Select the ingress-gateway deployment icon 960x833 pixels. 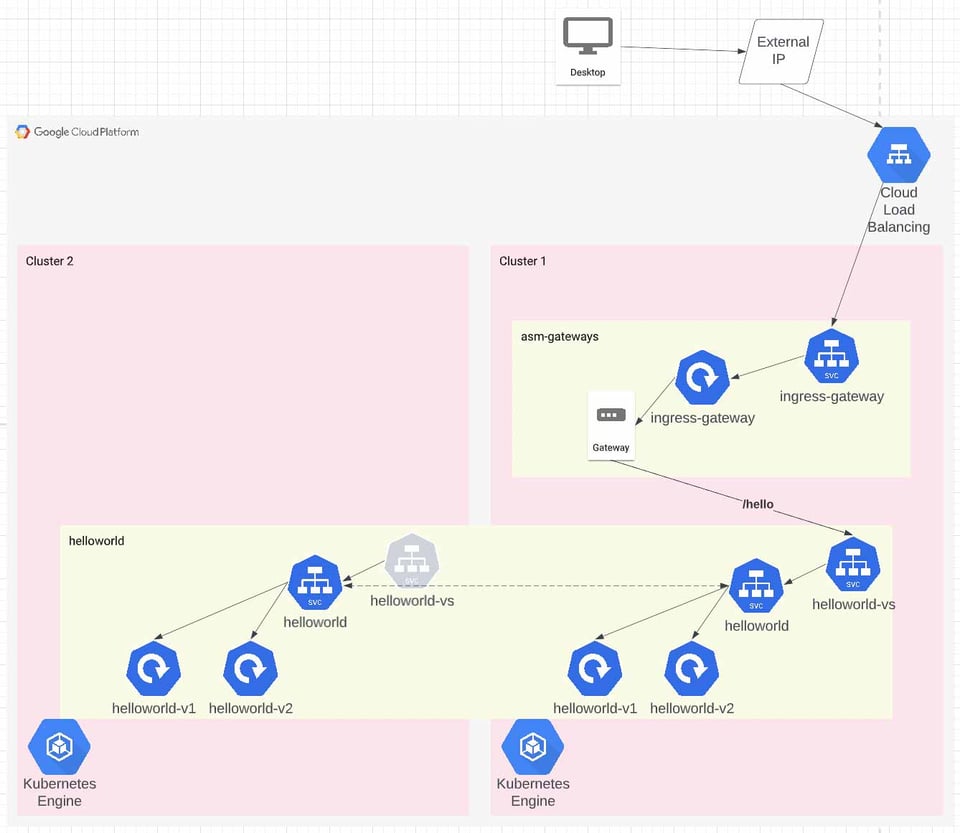(x=702, y=378)
